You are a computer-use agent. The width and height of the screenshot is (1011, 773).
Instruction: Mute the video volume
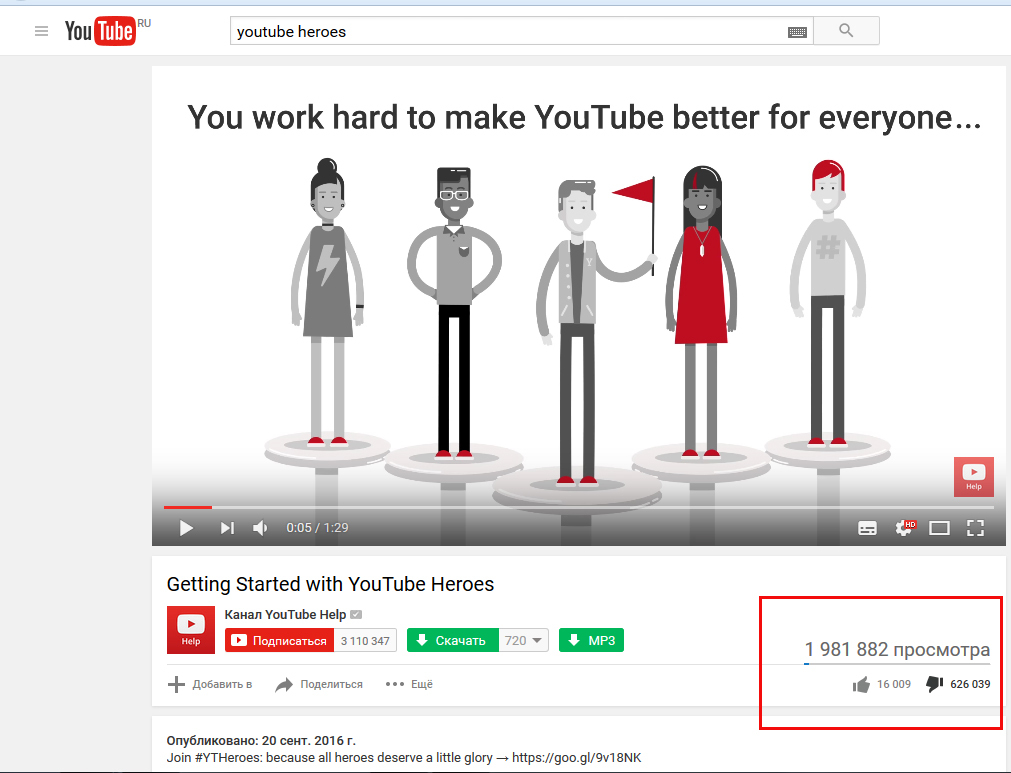(x=260, y=528)
